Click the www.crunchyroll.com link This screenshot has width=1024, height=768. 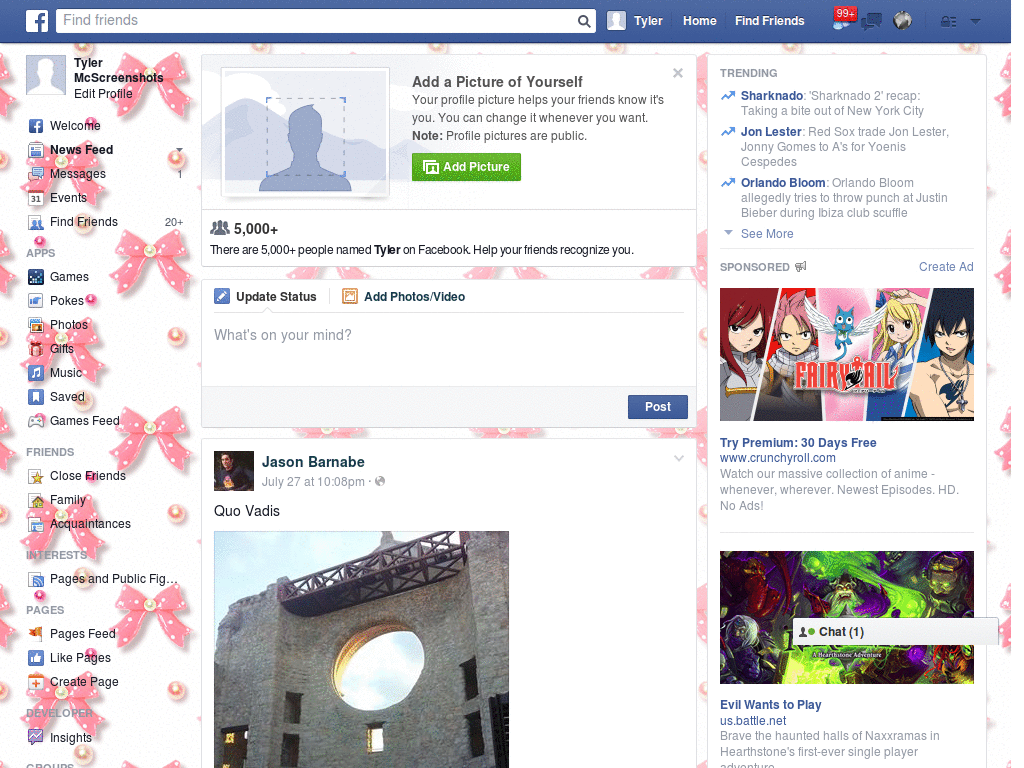777,458
